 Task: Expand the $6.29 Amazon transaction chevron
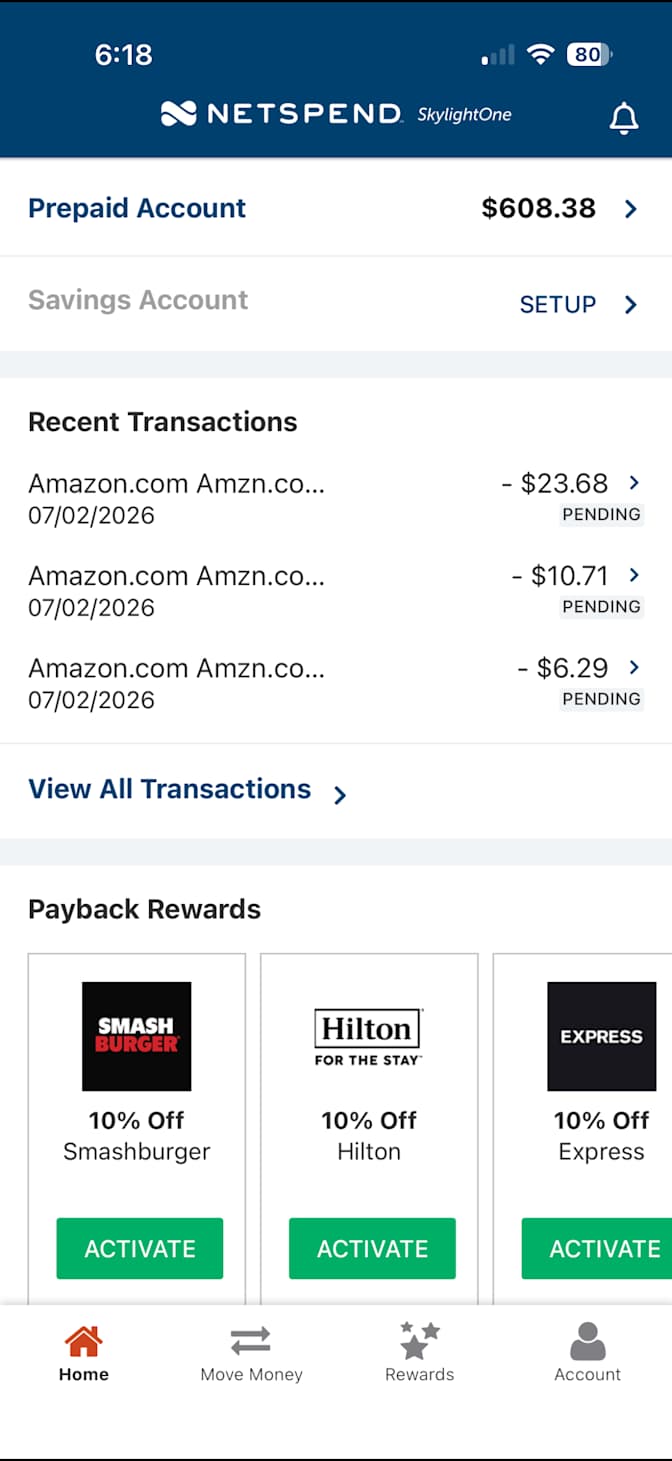[634, 667]
